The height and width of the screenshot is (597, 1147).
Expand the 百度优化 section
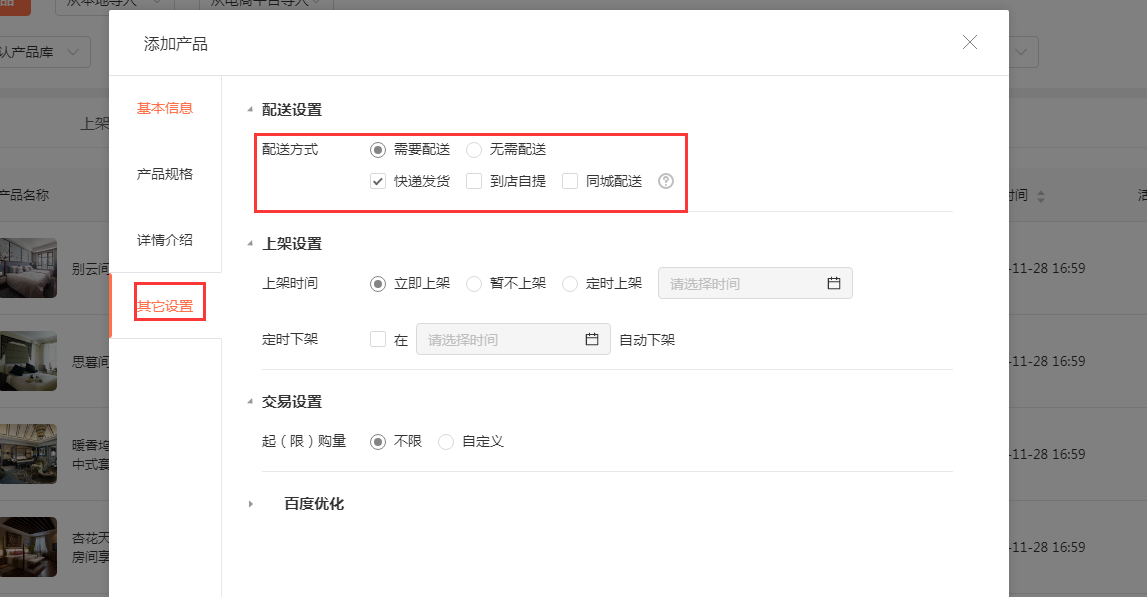pos(251,504)
